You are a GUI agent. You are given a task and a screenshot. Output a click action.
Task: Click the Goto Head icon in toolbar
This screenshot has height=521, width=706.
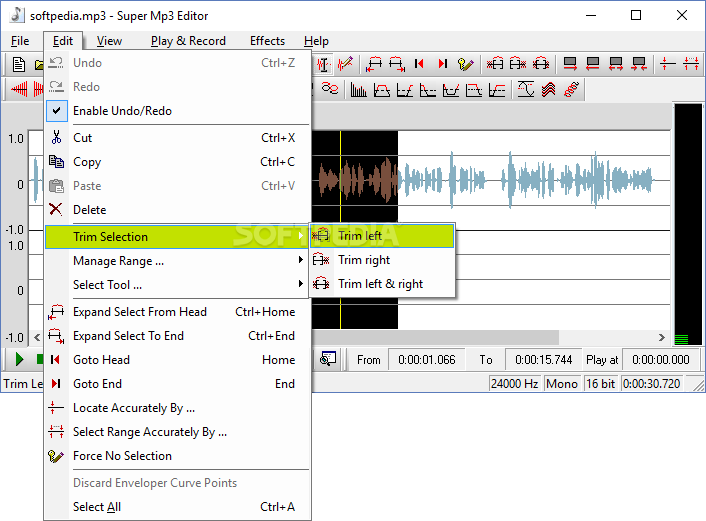(420, 64)
